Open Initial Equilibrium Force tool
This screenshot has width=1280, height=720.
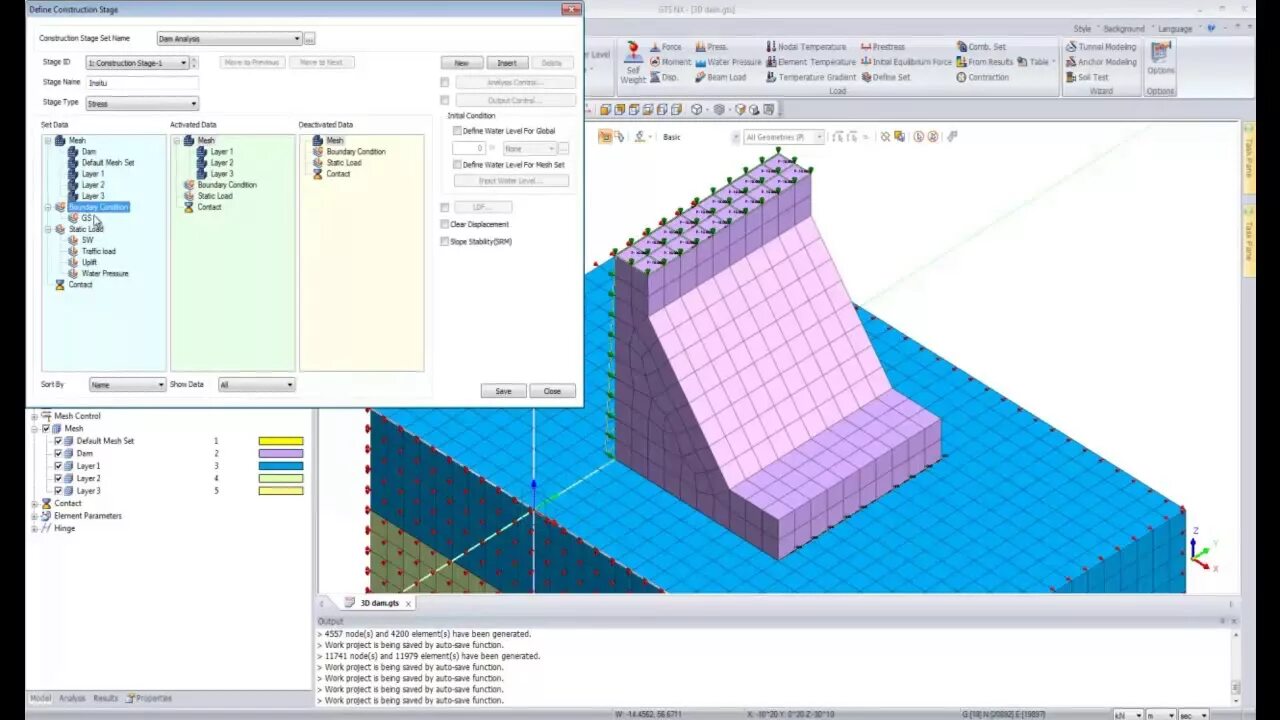click(906, 62)
